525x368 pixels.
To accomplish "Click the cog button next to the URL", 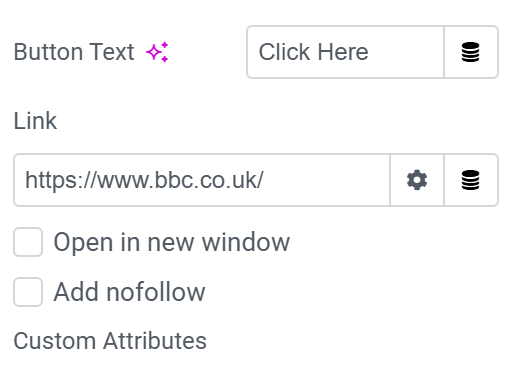I will coord(417,180).
